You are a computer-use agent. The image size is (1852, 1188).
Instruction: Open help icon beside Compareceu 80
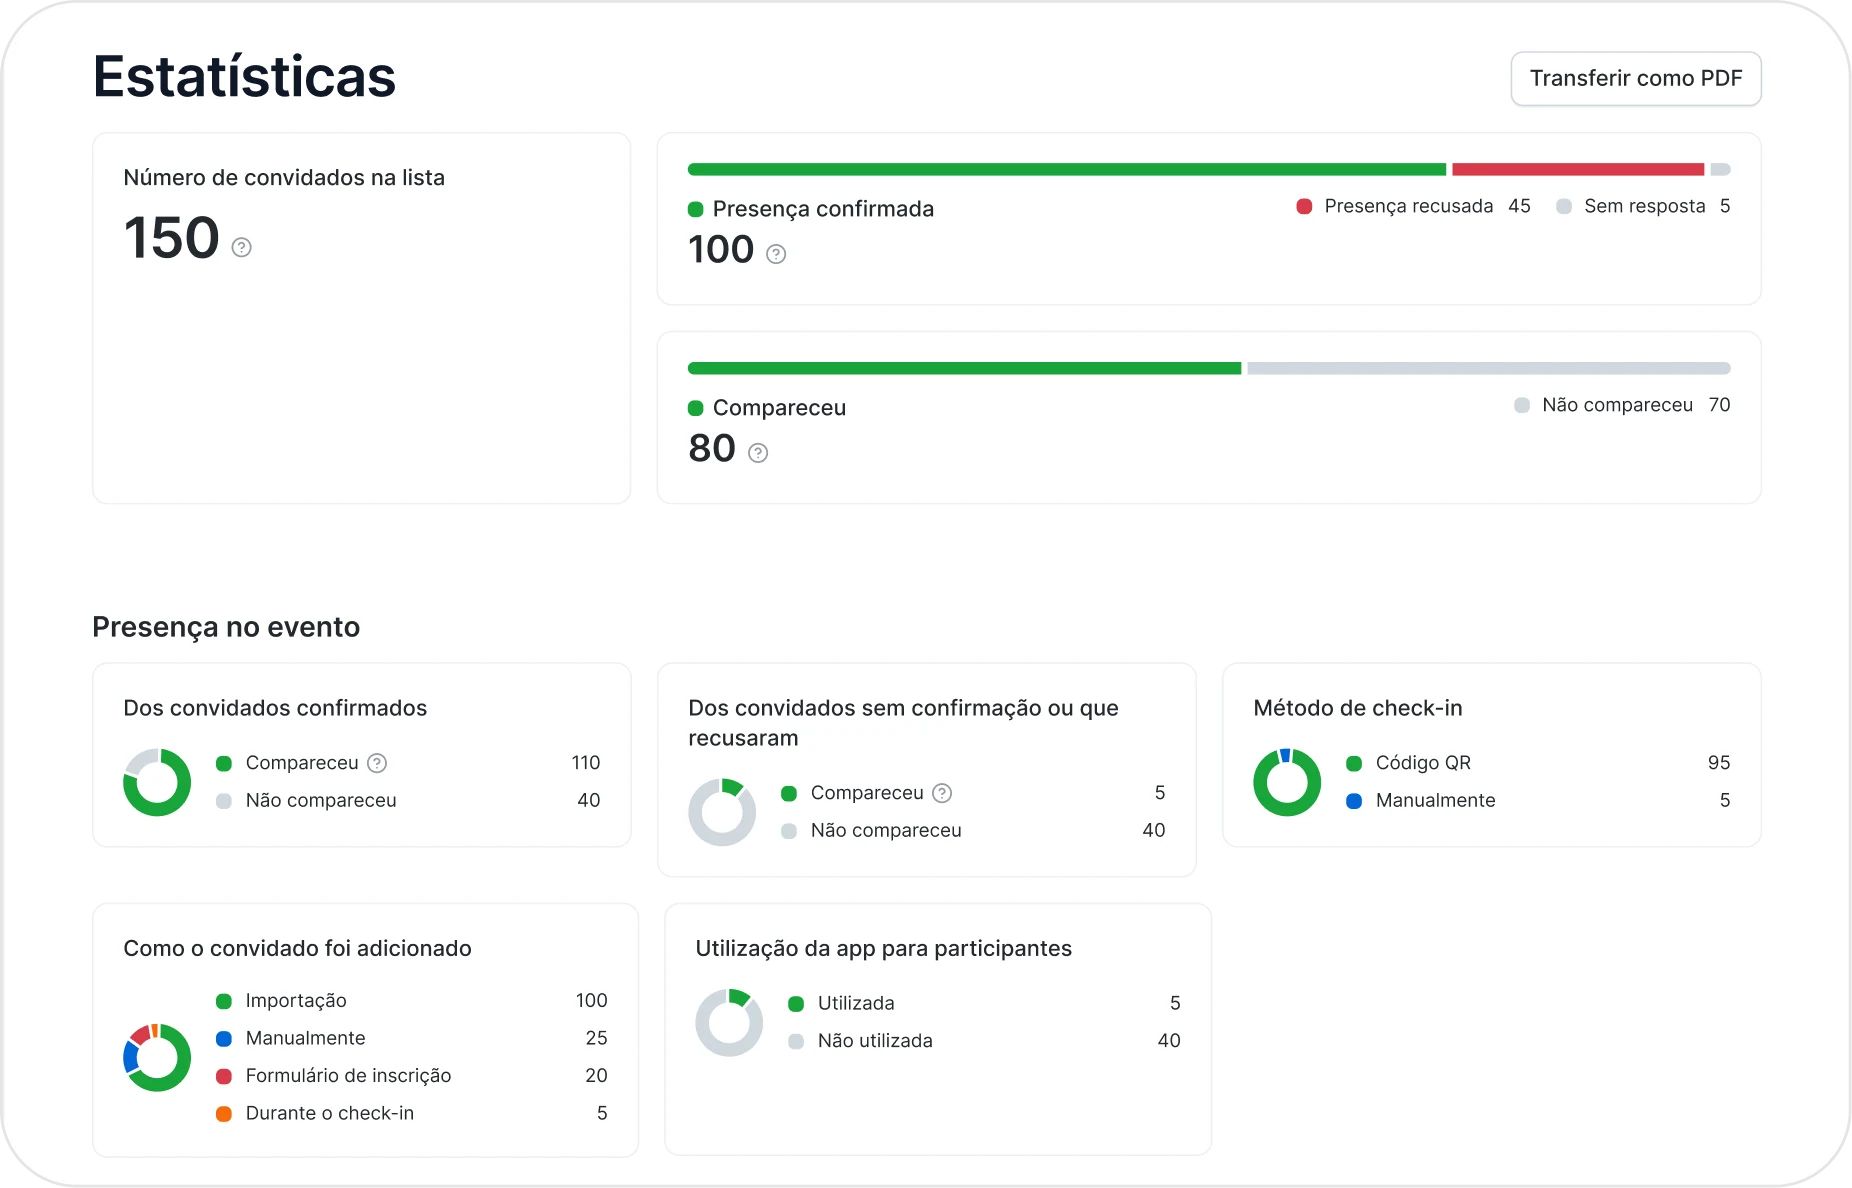click(x=758, y=453)
